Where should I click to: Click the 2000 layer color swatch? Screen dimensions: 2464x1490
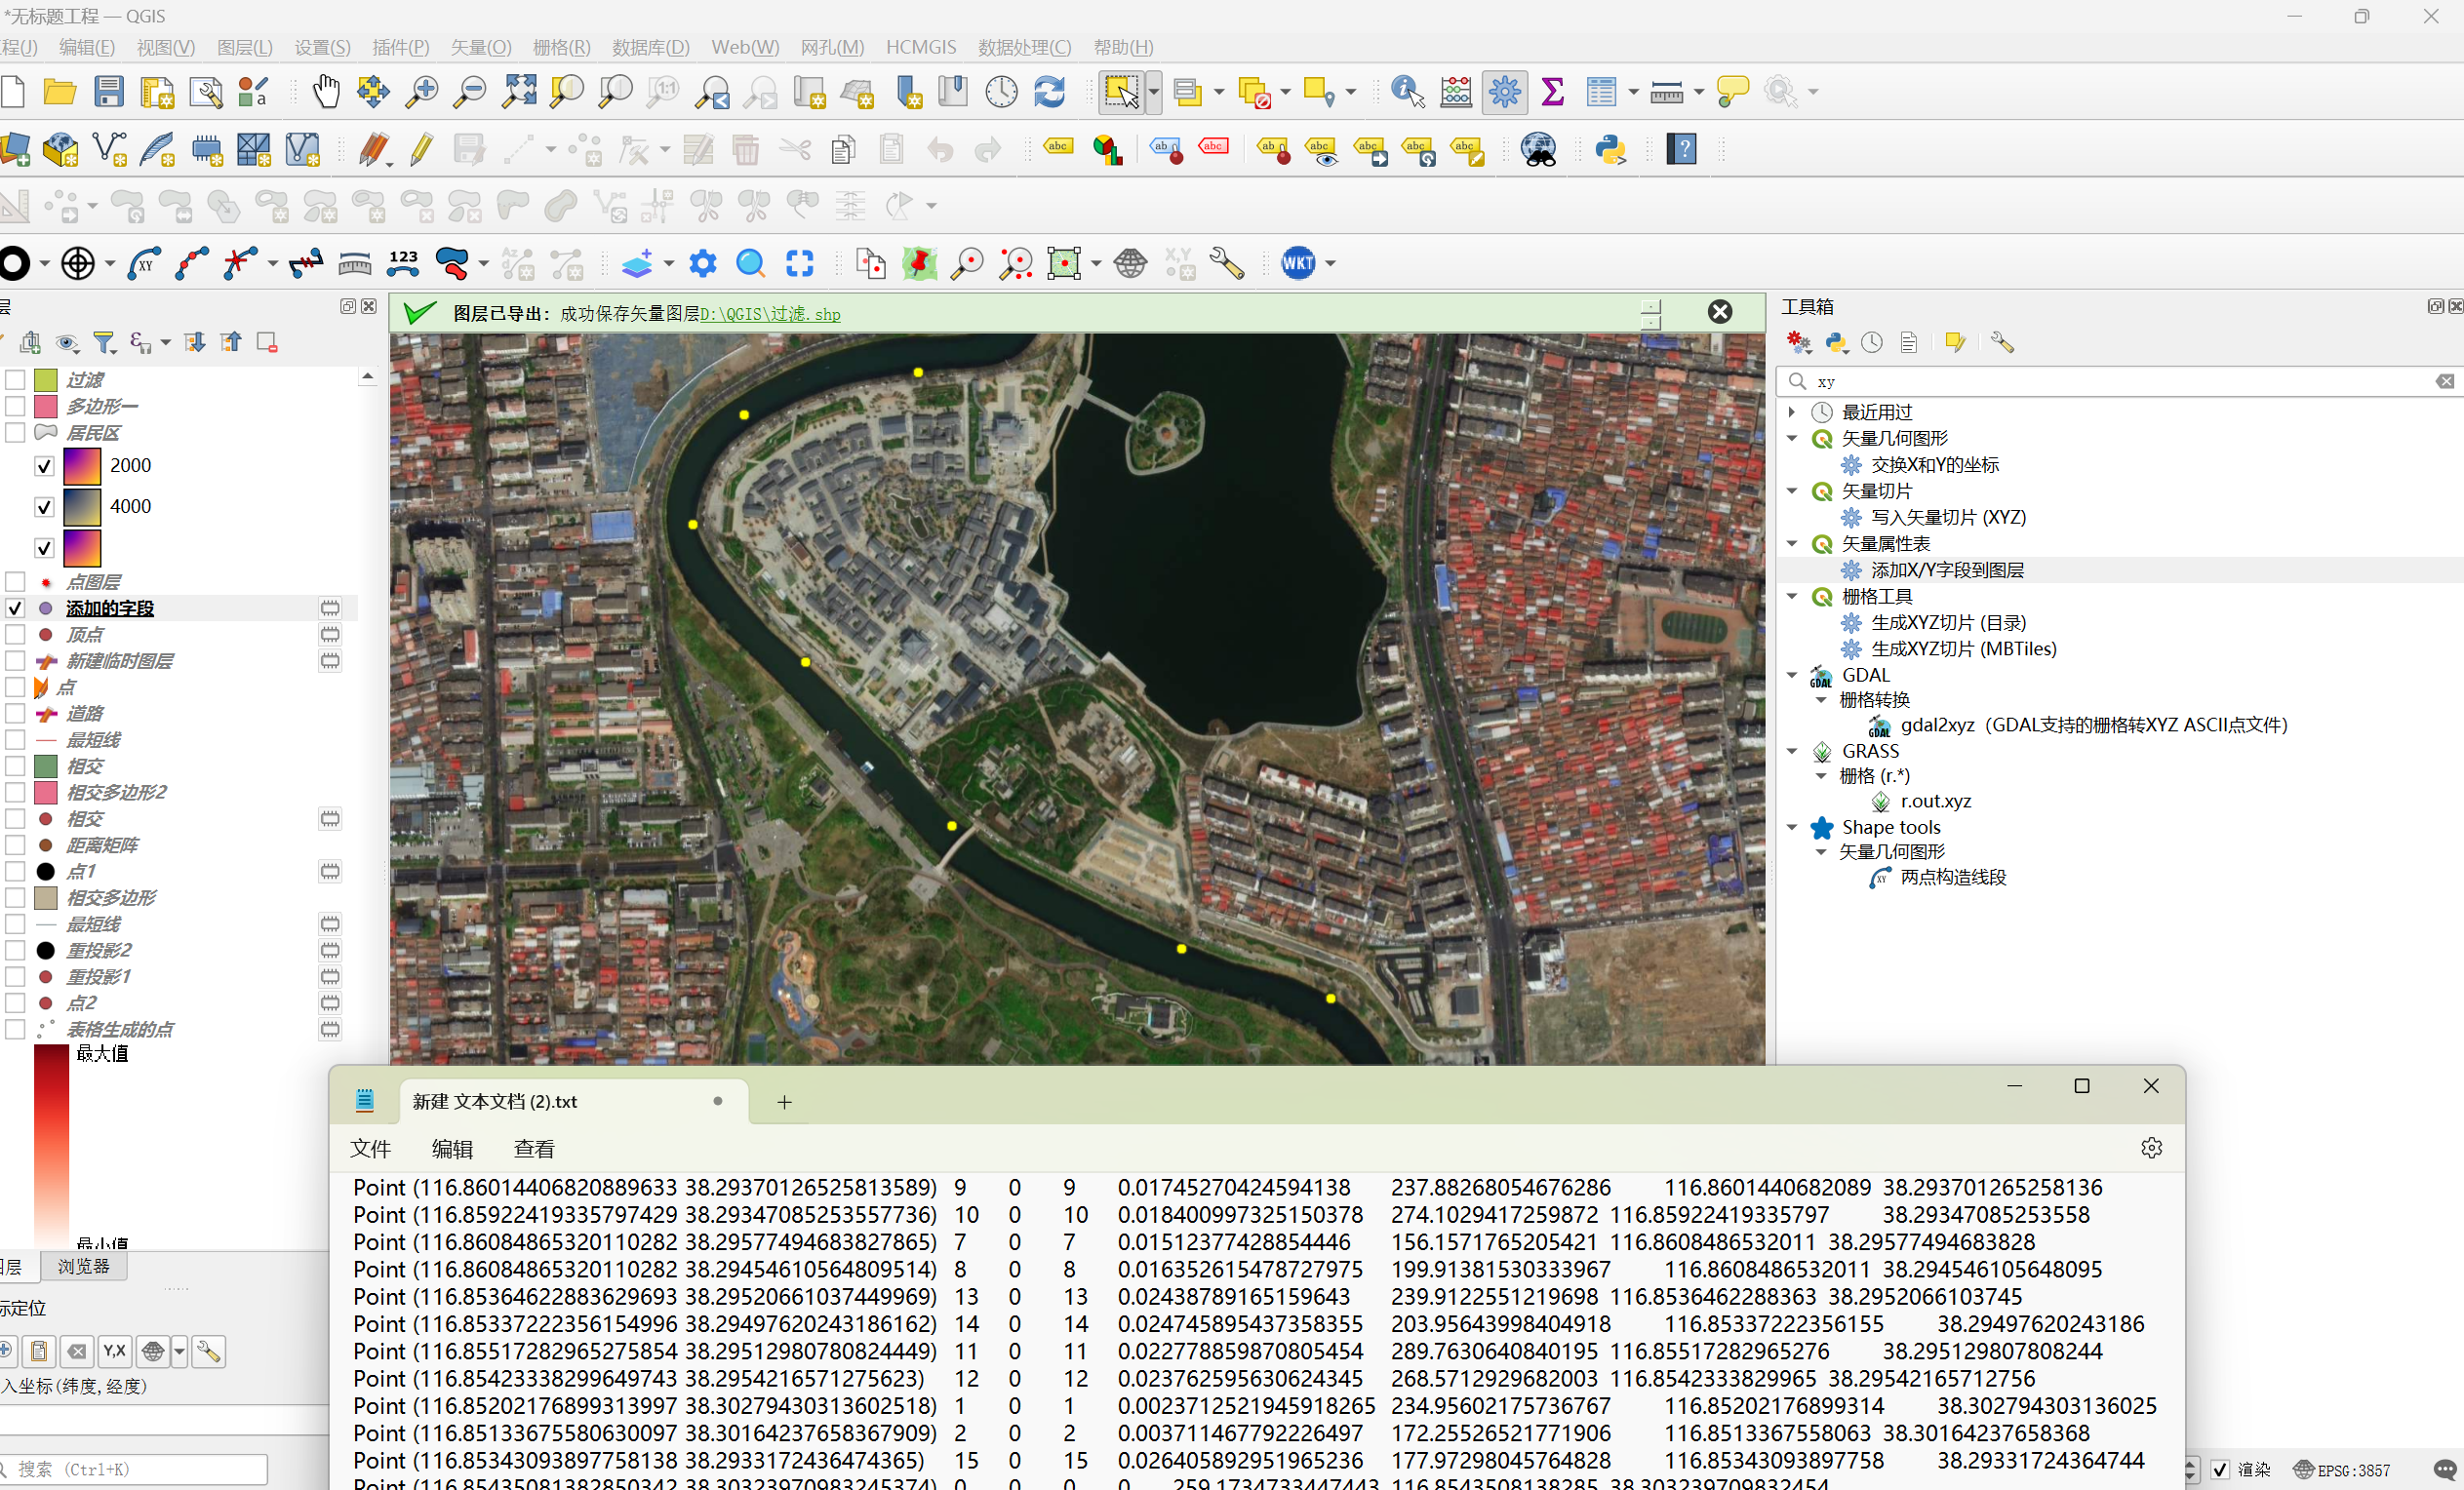pyautogui.click(x=82, y=466)
